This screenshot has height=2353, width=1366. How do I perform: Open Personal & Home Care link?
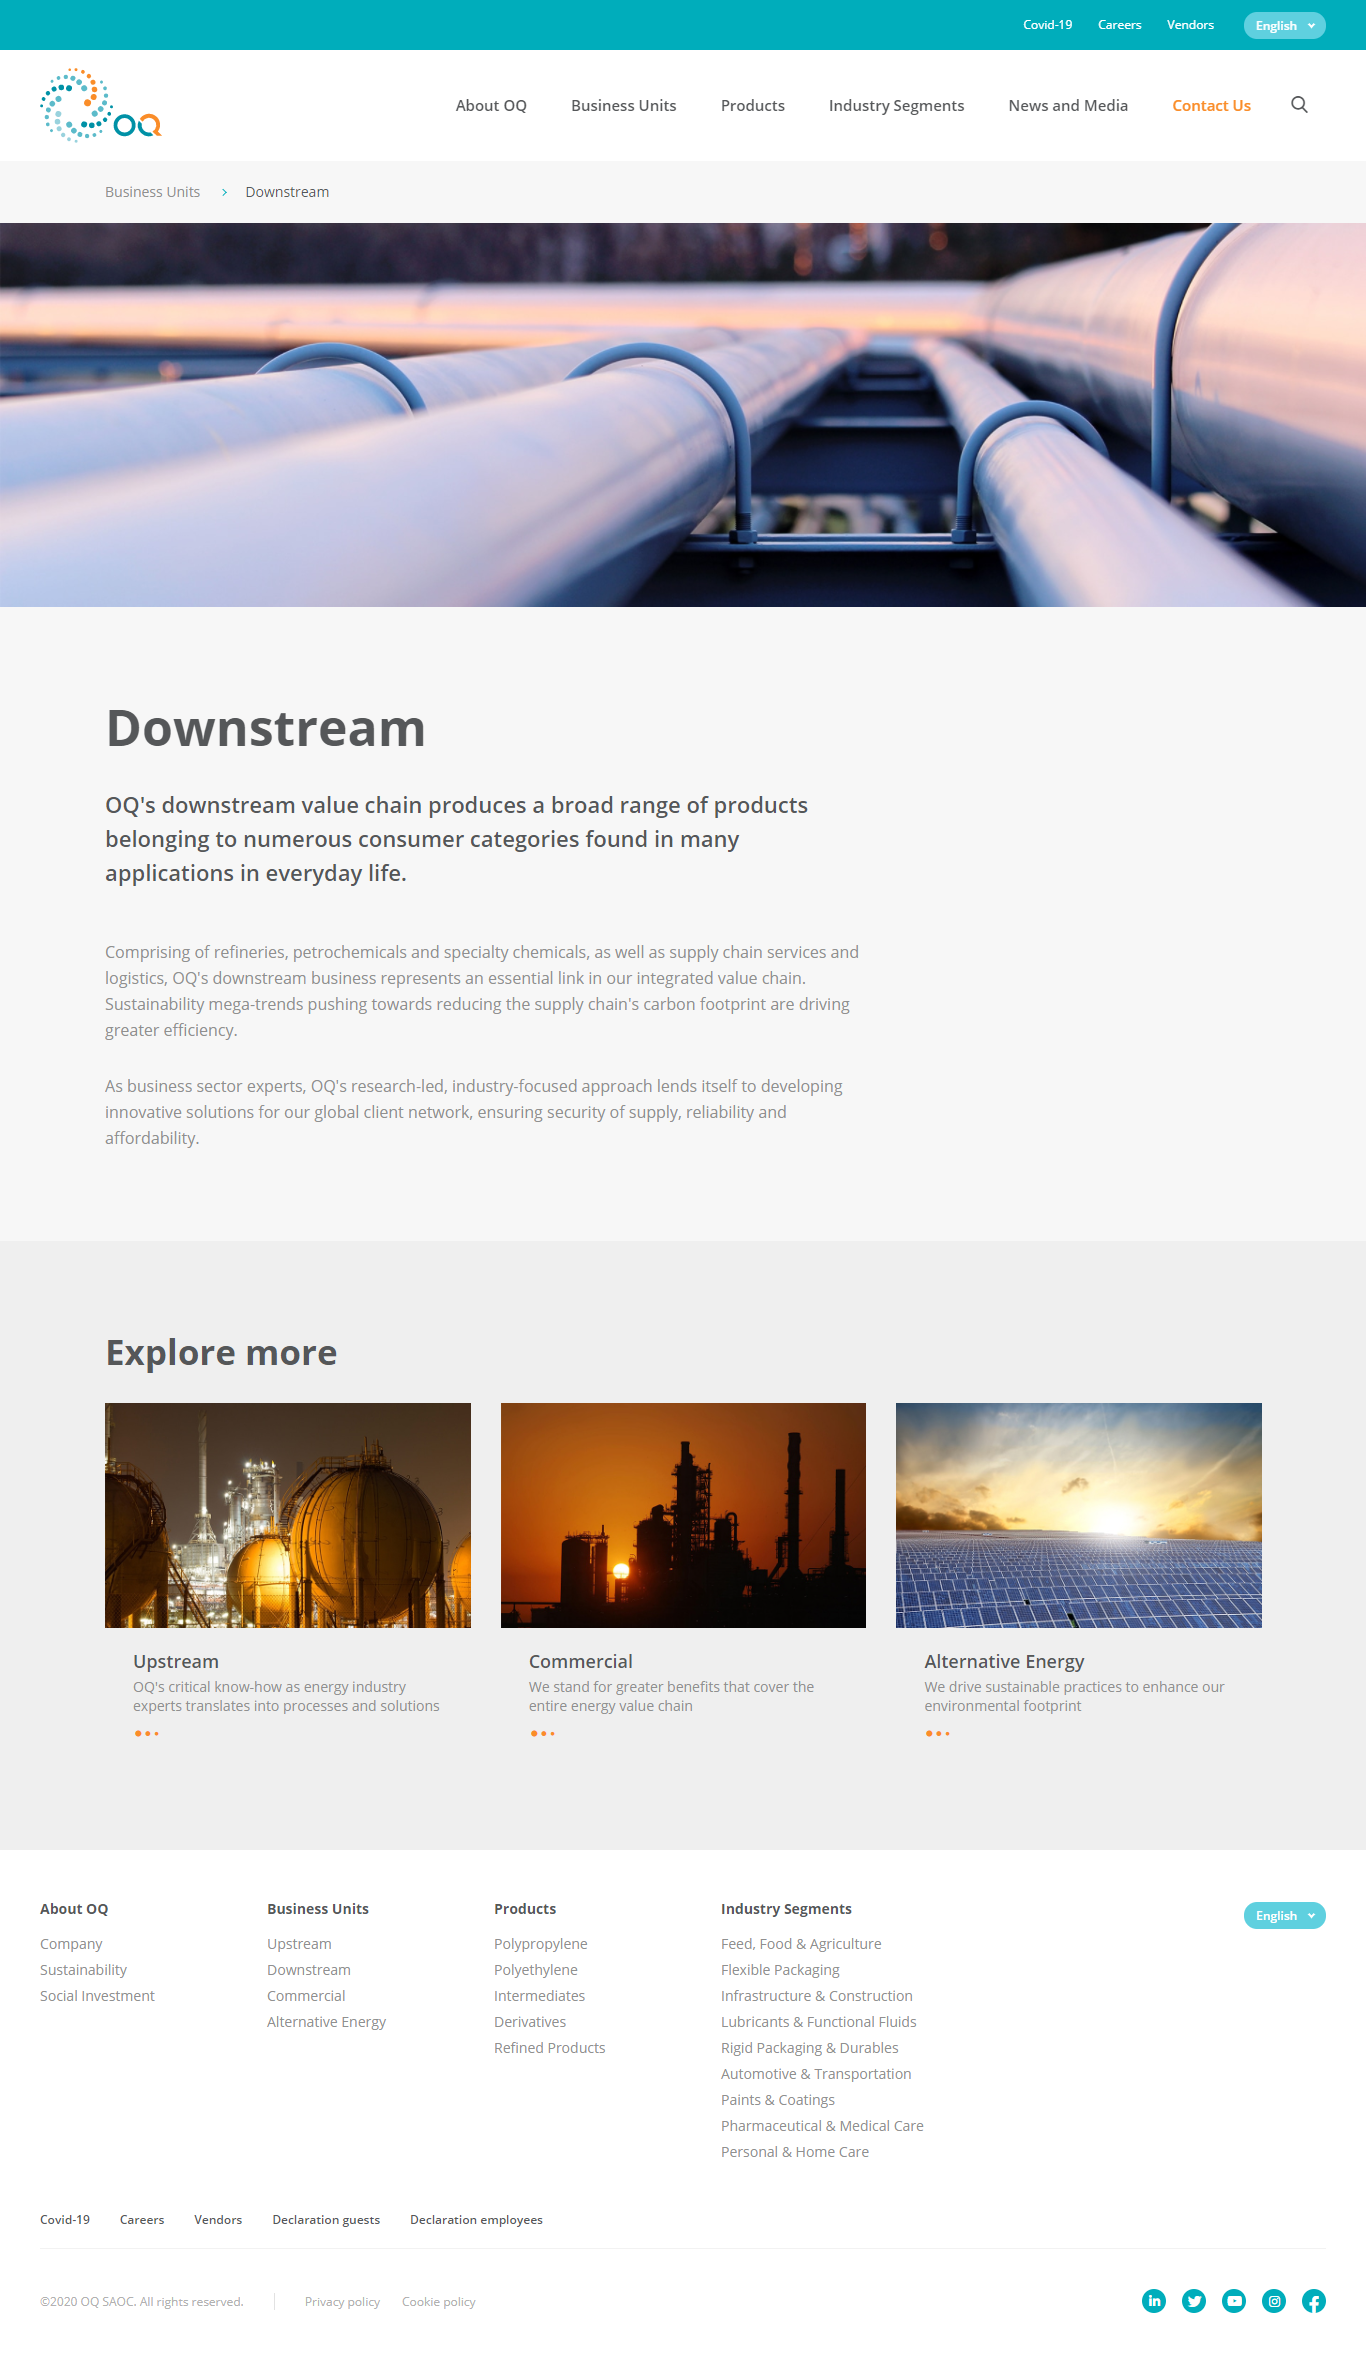click(795, 2152)
